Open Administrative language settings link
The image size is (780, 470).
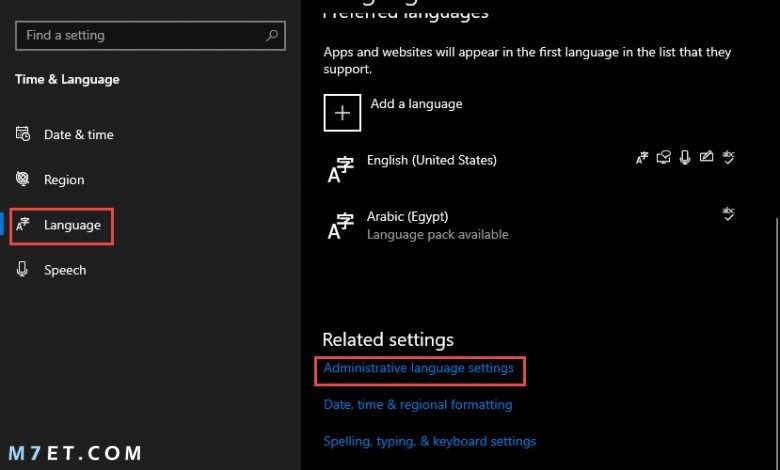click(x=418, y=368)
